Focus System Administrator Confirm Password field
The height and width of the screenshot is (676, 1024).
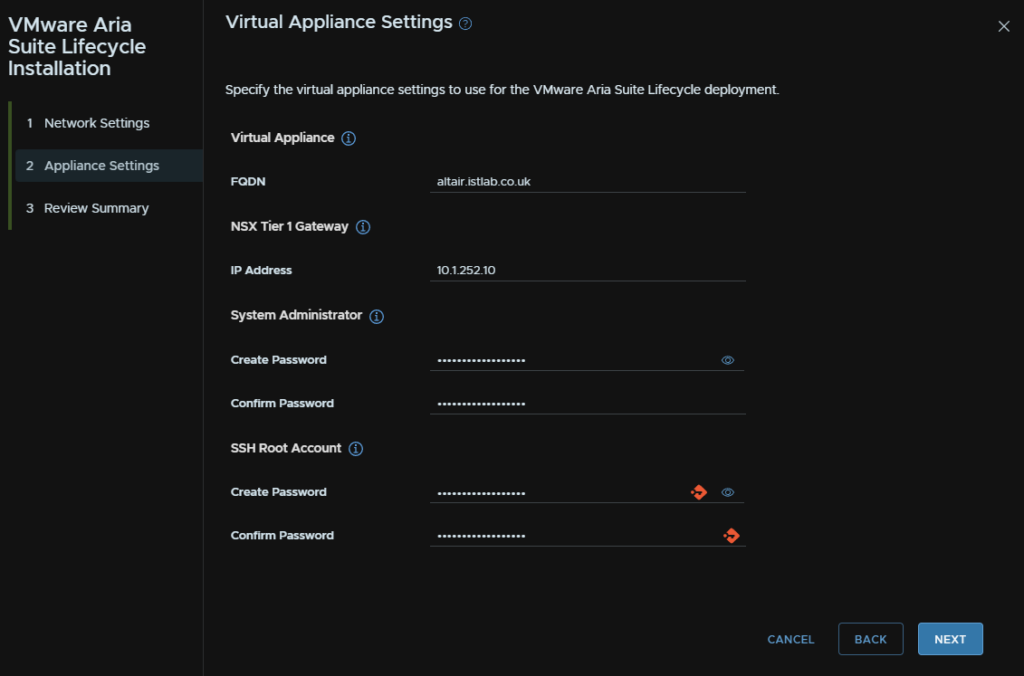tap(588, 404)
